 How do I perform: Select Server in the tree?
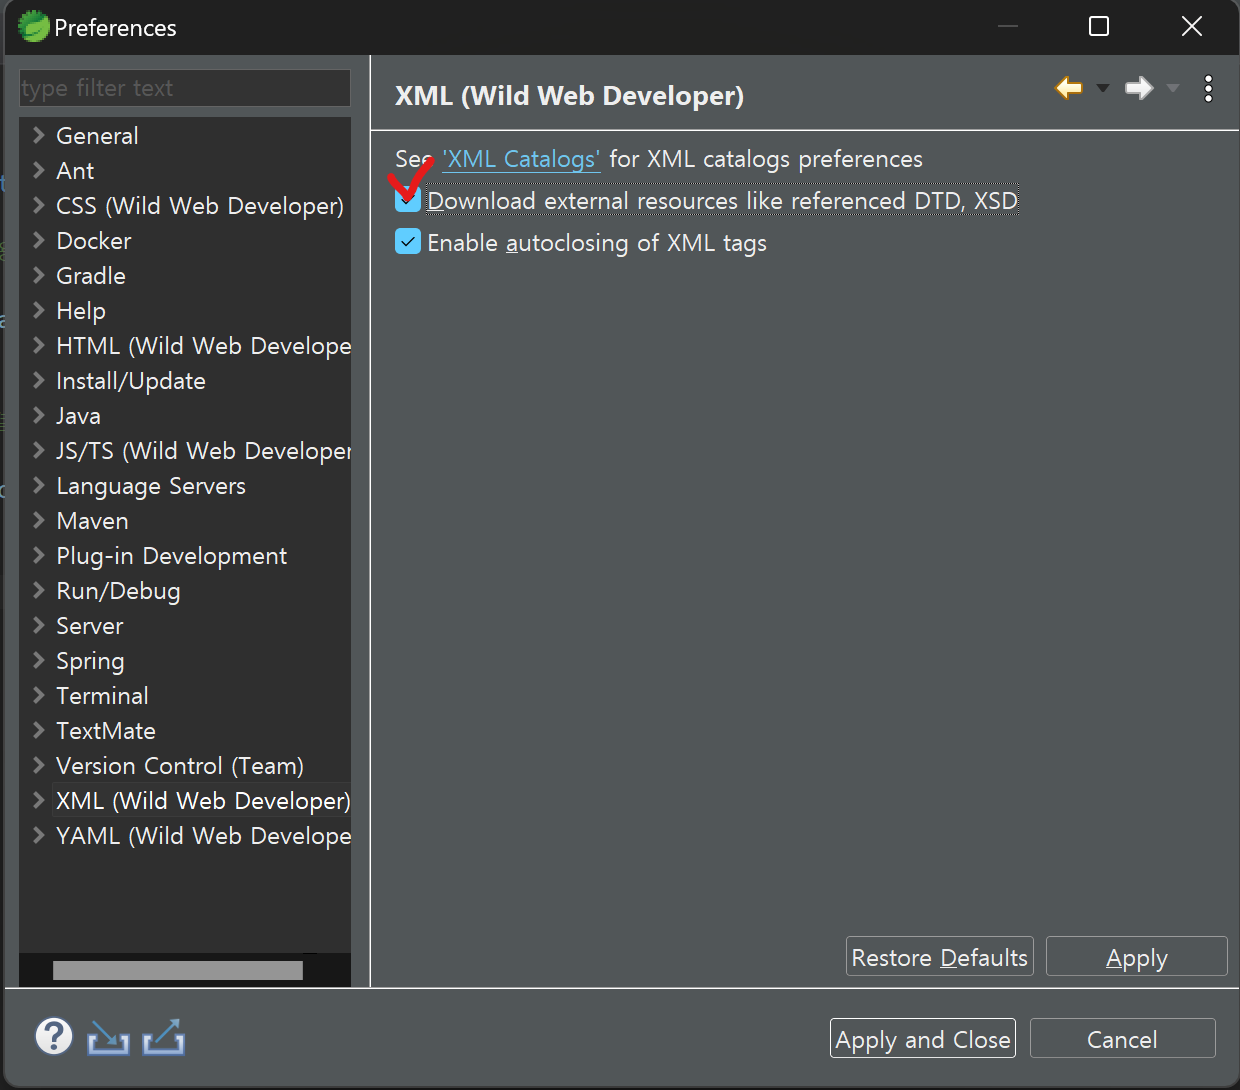(x=90, y=626)
